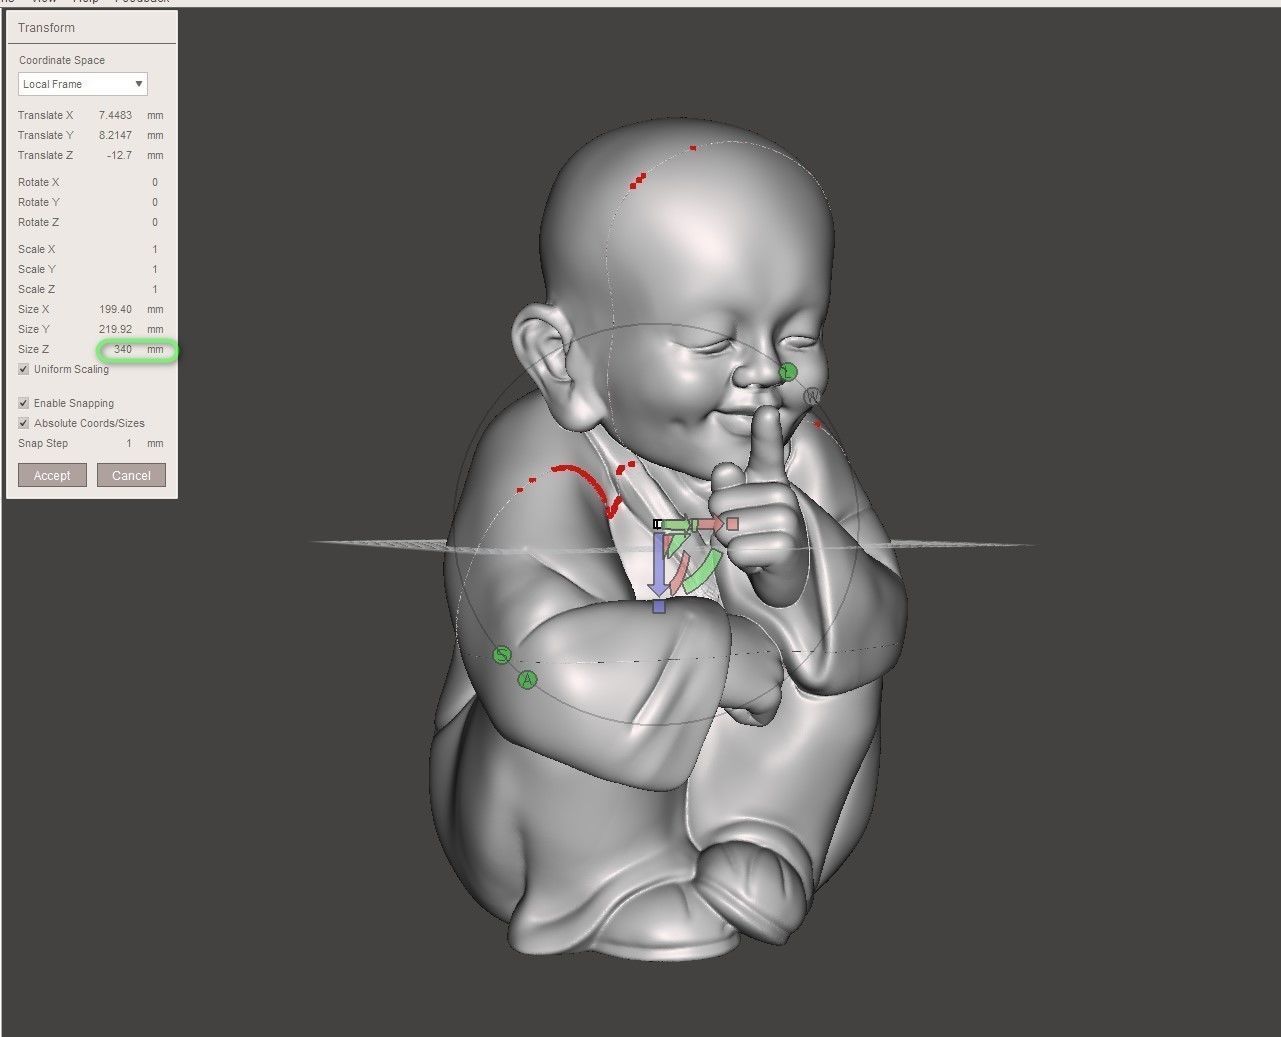The image size is (1281, 1037).
Task: Click the Scale Z value field
Action: coord(155,289)
